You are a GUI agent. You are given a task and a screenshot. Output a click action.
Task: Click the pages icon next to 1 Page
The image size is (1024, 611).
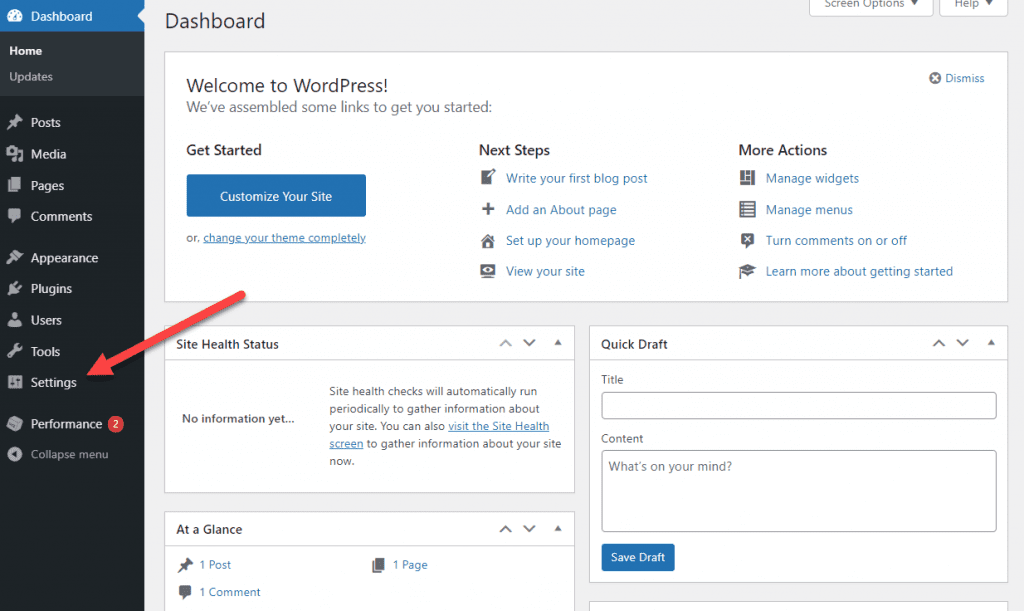[378, 565]
